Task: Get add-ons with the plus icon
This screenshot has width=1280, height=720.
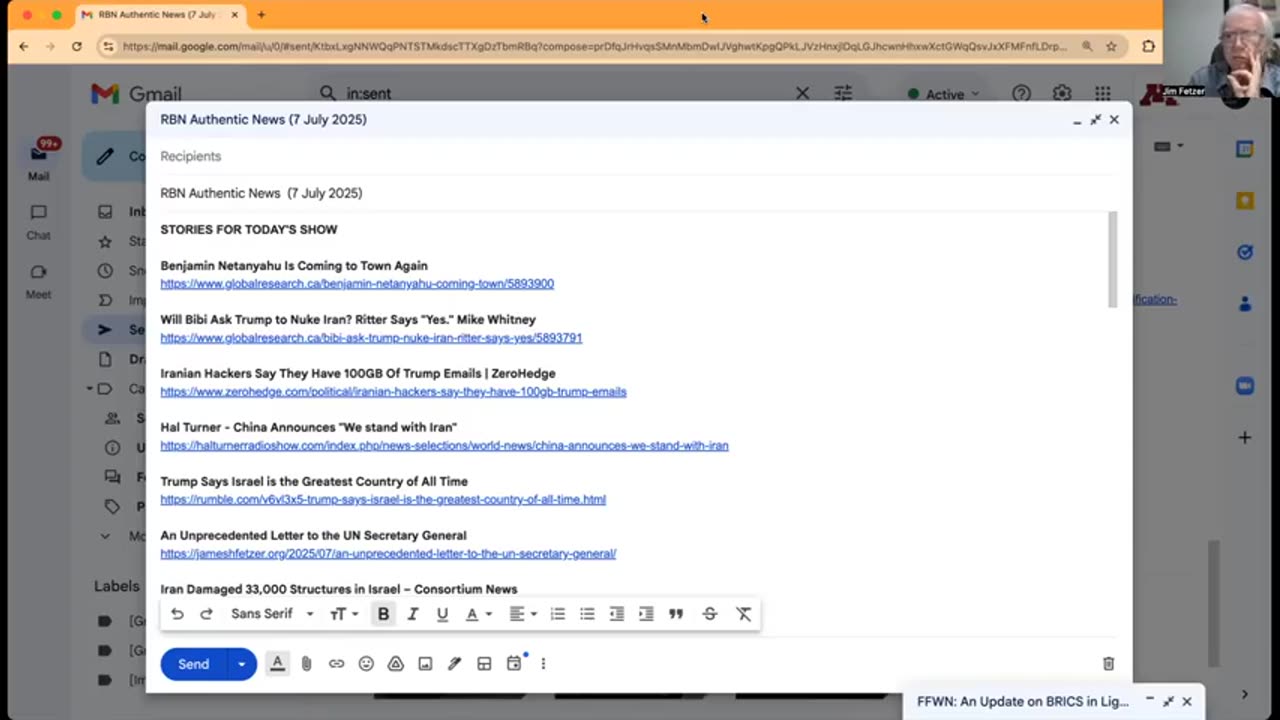Action: [1245, 437]
